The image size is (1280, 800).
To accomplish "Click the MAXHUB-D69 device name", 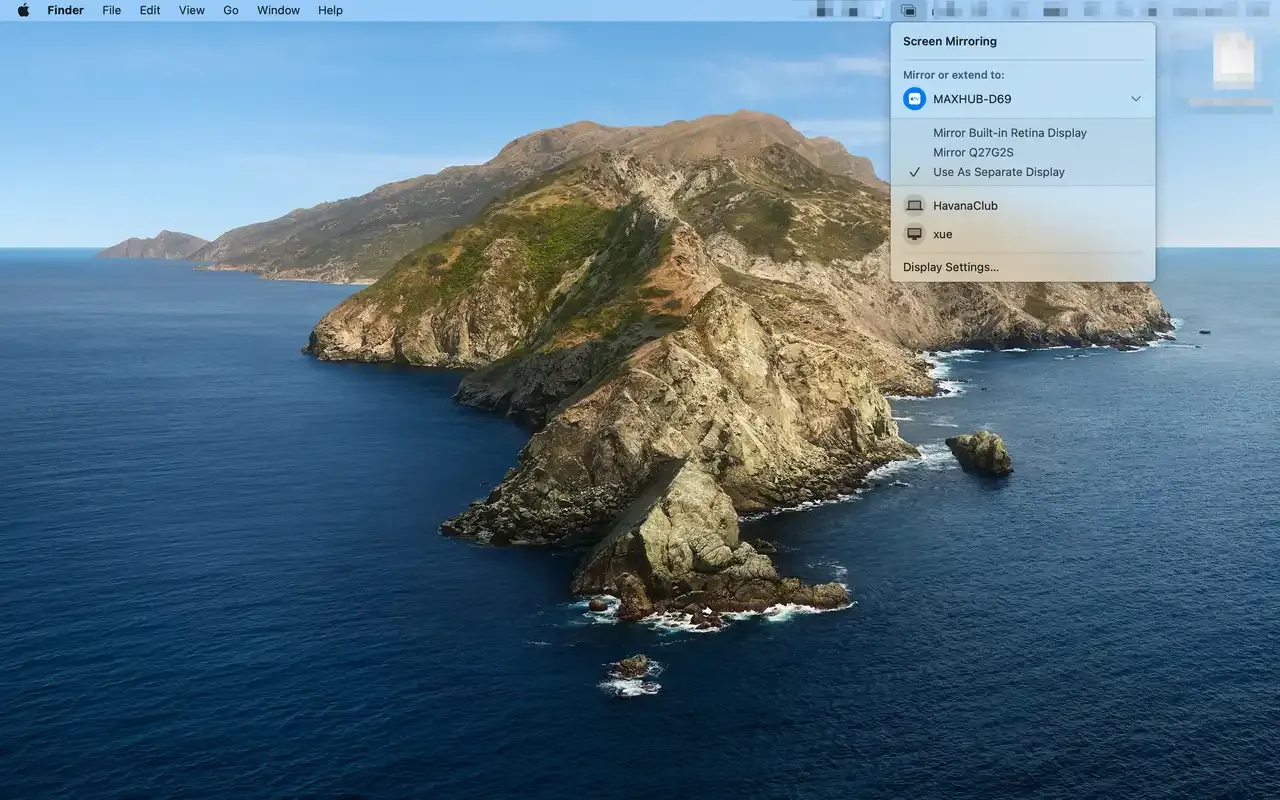I will tap(972, 99).
